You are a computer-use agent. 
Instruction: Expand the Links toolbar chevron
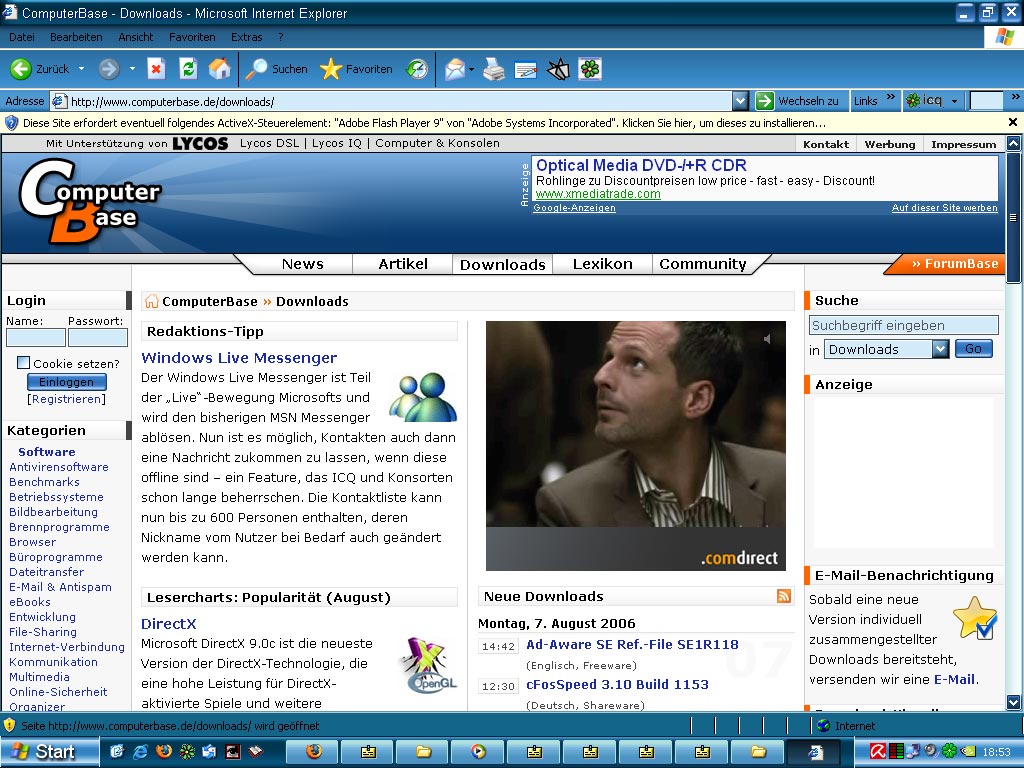pyautogui.click(x=890, y=99)
